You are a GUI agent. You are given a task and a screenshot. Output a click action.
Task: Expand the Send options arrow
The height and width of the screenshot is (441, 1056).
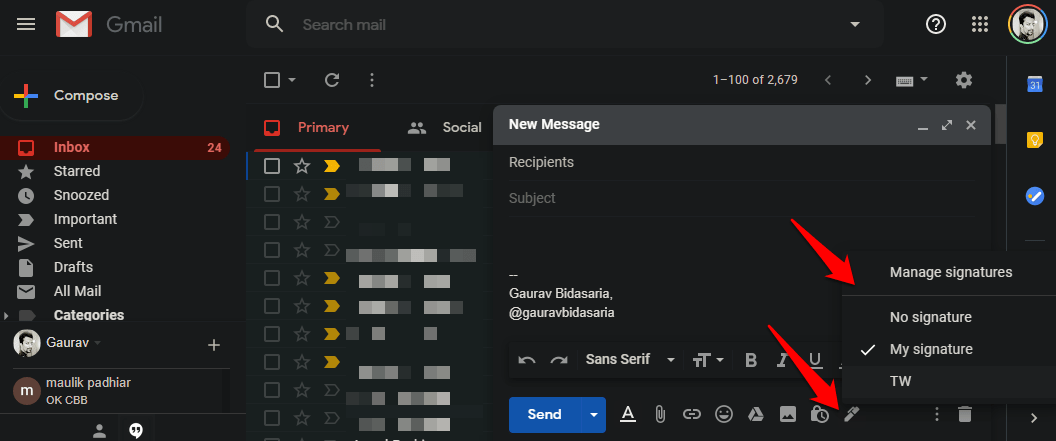[594, 414]
